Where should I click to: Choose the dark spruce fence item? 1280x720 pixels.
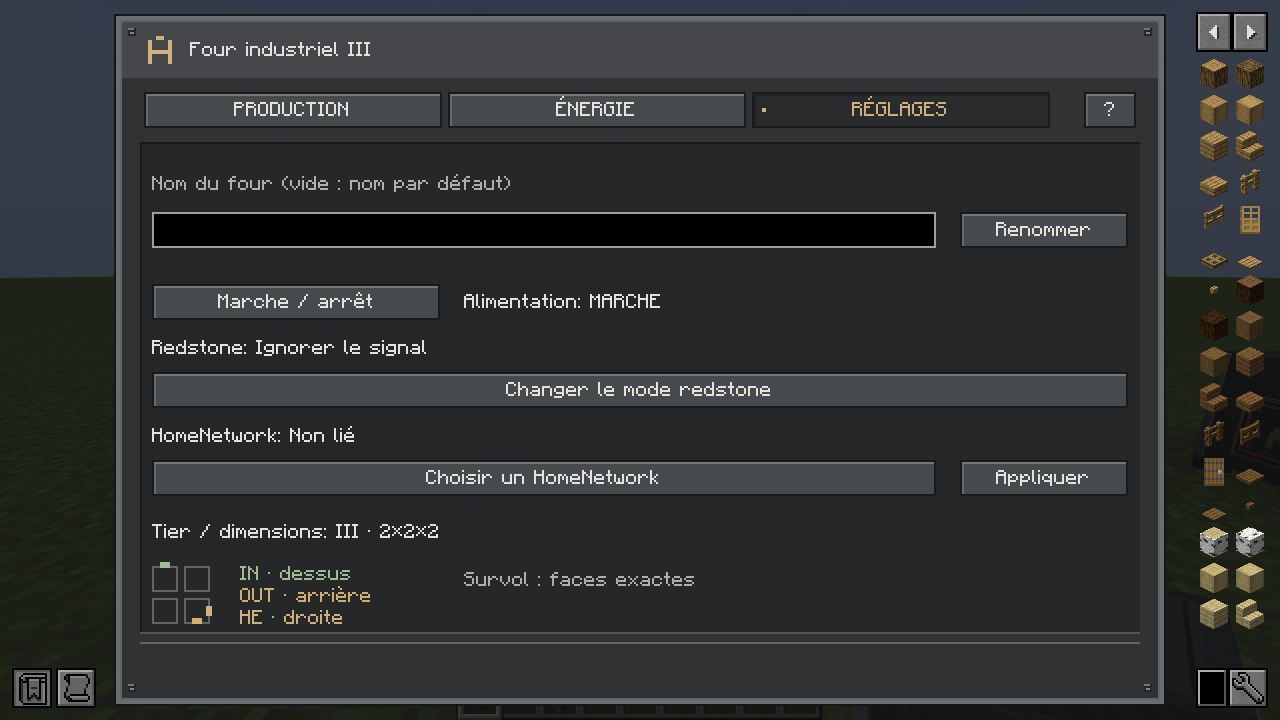[1213, 435]
